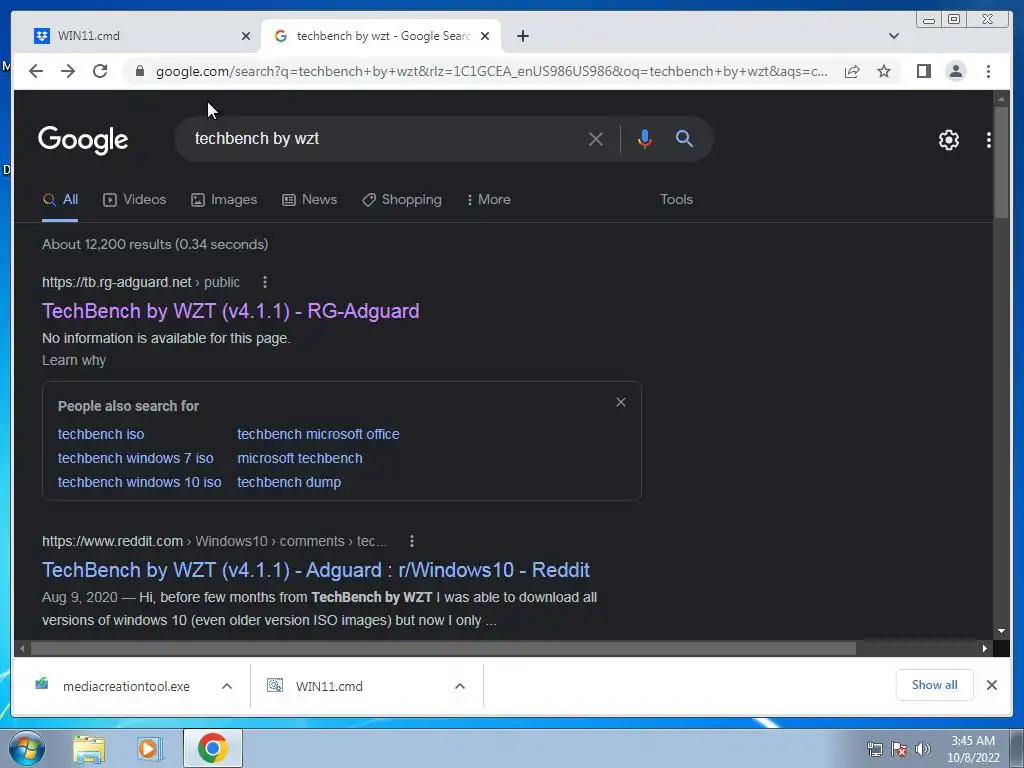Switch to Videos results

pos(135,200)
